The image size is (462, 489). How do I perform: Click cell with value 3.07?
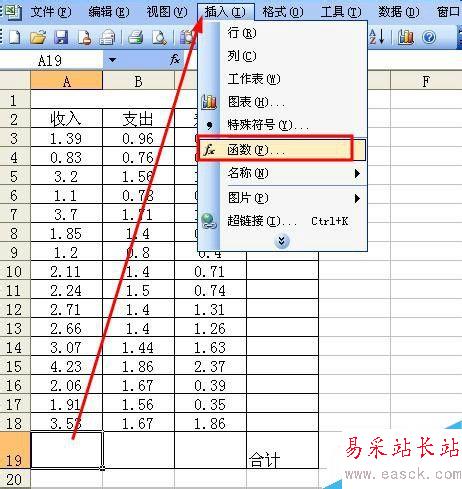coord(66,347)
